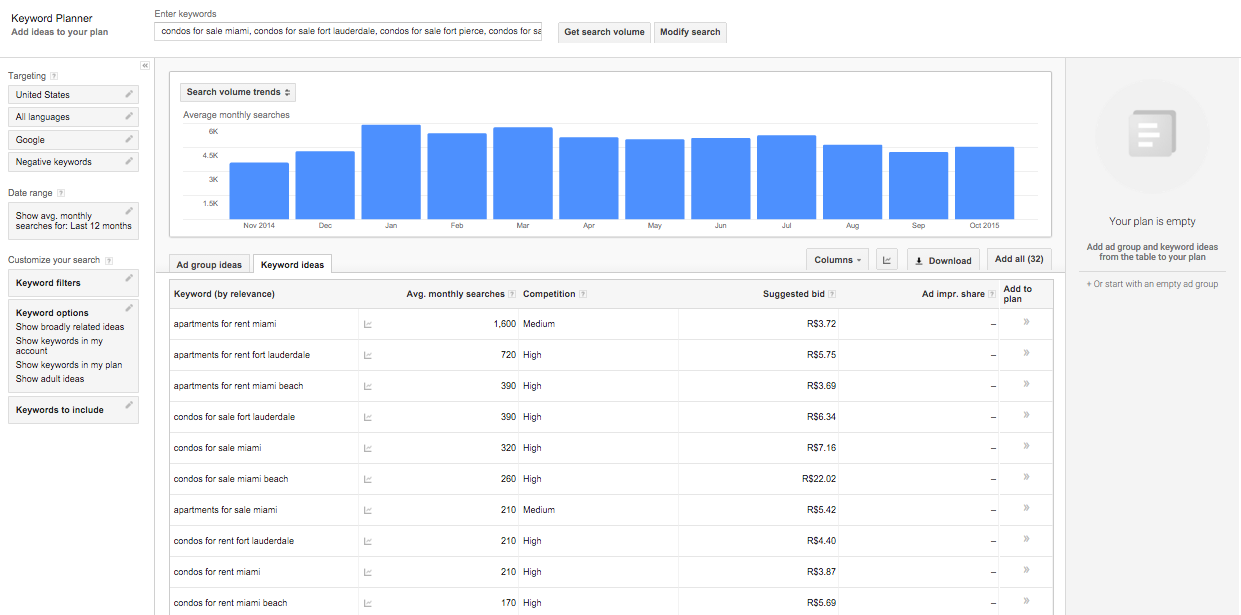Select keyword condos for sale miami beach
Viewport: 1241px width, 615px height.
point(231,479)
